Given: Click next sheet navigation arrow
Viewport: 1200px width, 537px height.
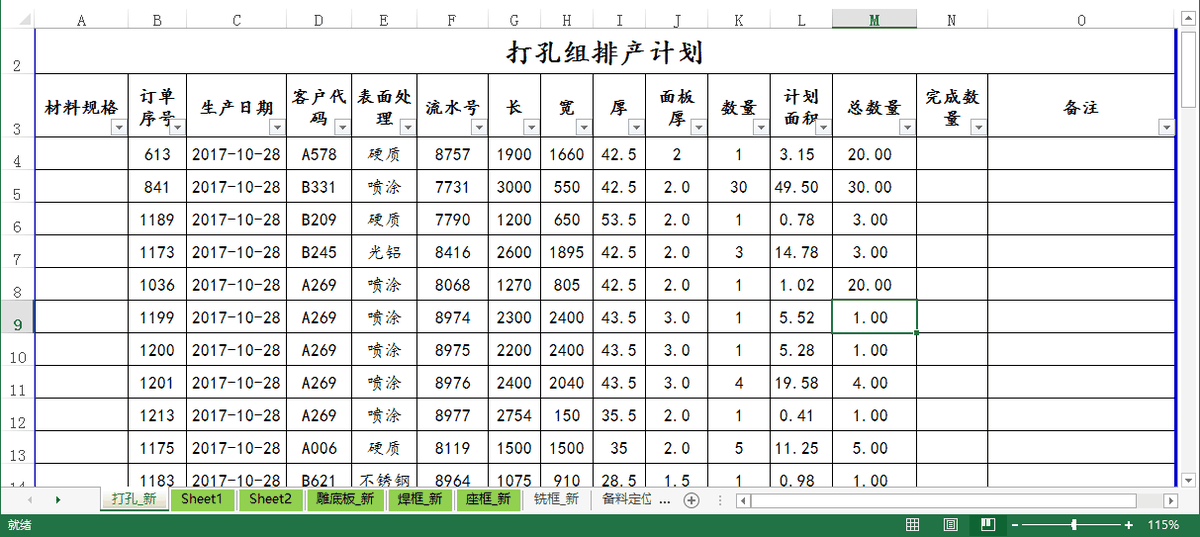Looking at the screenshot, I should (x=58, y=500).
